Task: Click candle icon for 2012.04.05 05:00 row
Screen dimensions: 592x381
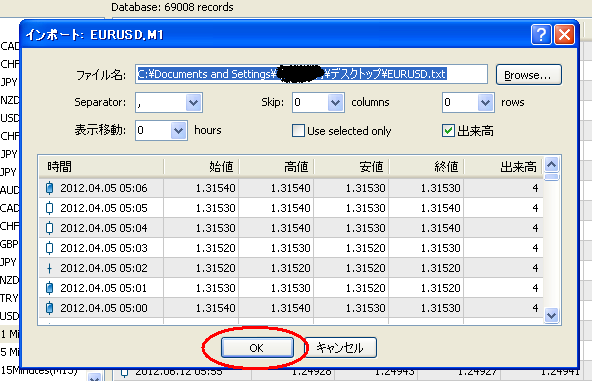Action: [x=49, y=308]
